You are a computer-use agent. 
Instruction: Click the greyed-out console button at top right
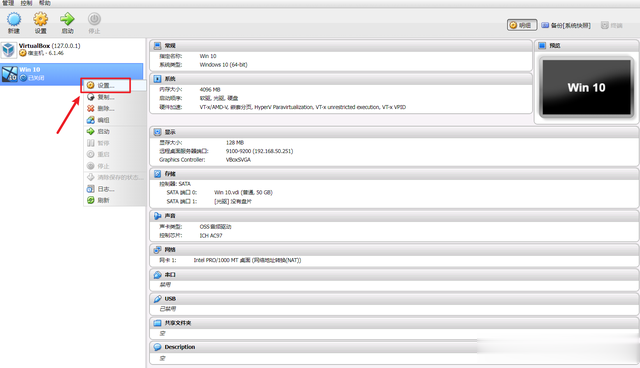click(x=611, y=25)
